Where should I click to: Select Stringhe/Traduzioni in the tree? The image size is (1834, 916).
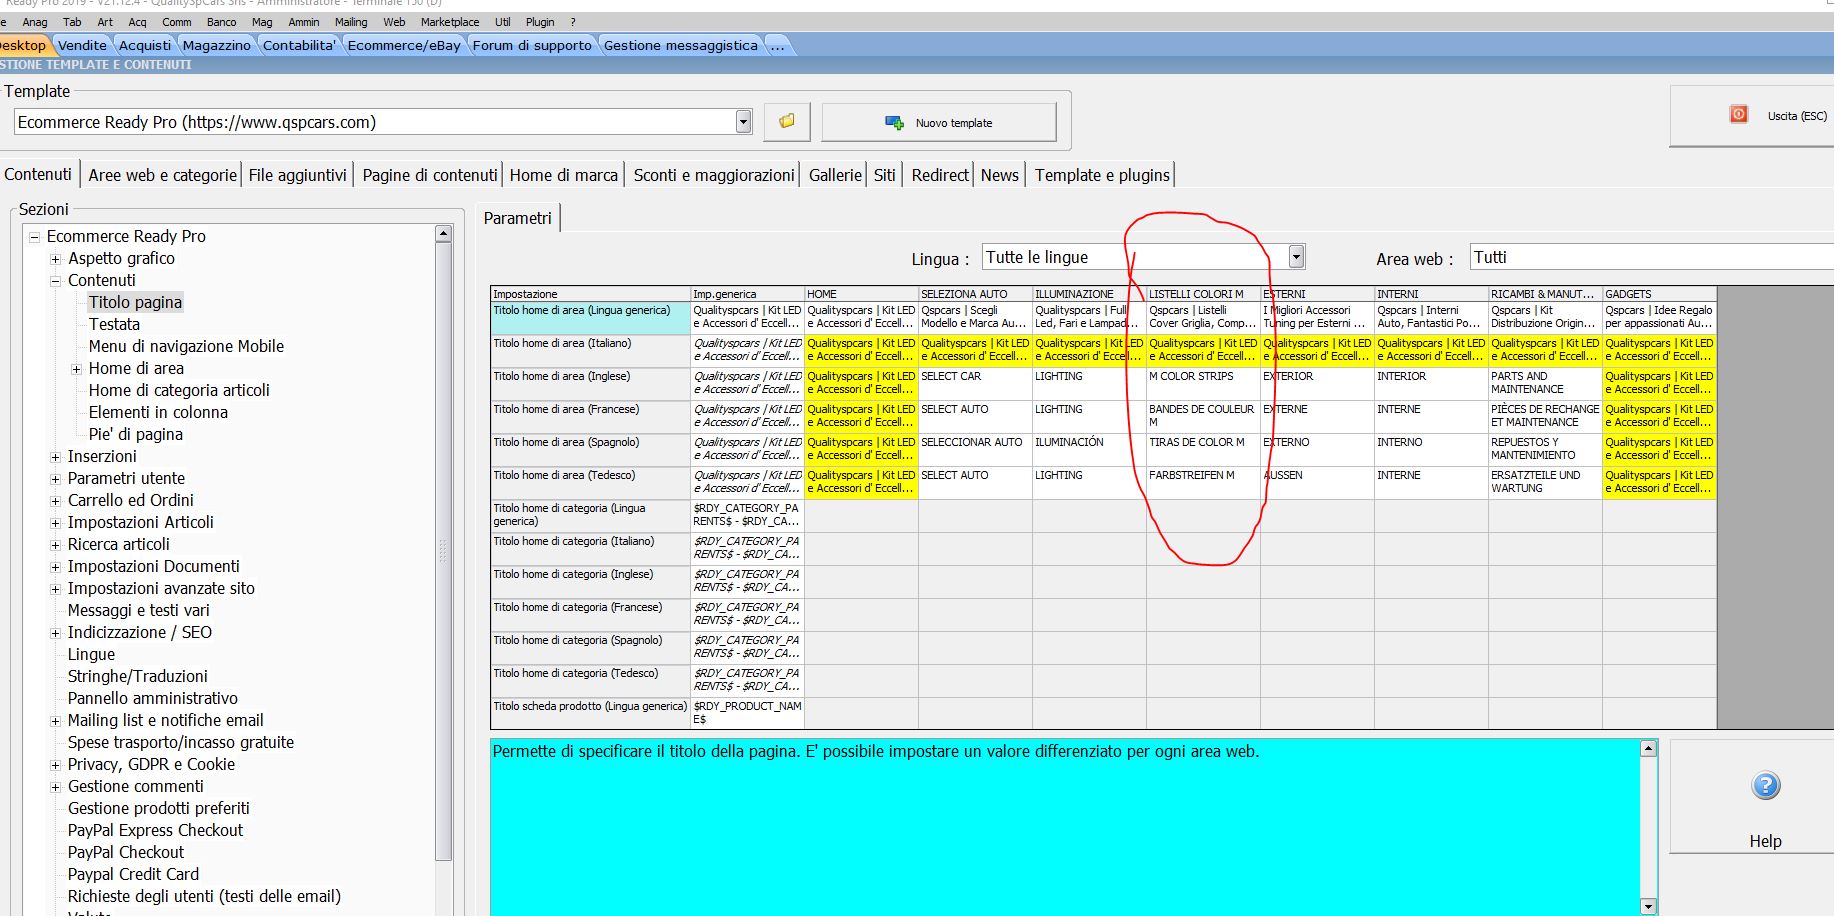pyautogui.click(x=138, y=676)
